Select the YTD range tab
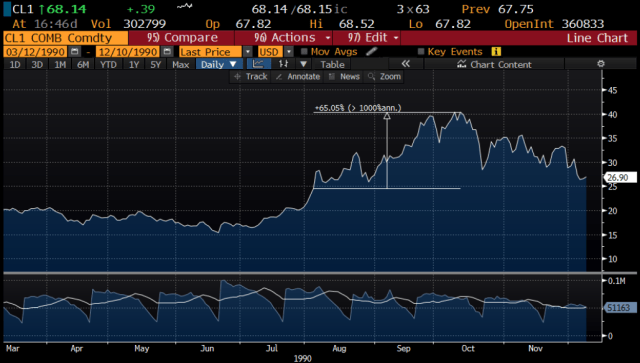640x363 pixels. coord(109,64)
